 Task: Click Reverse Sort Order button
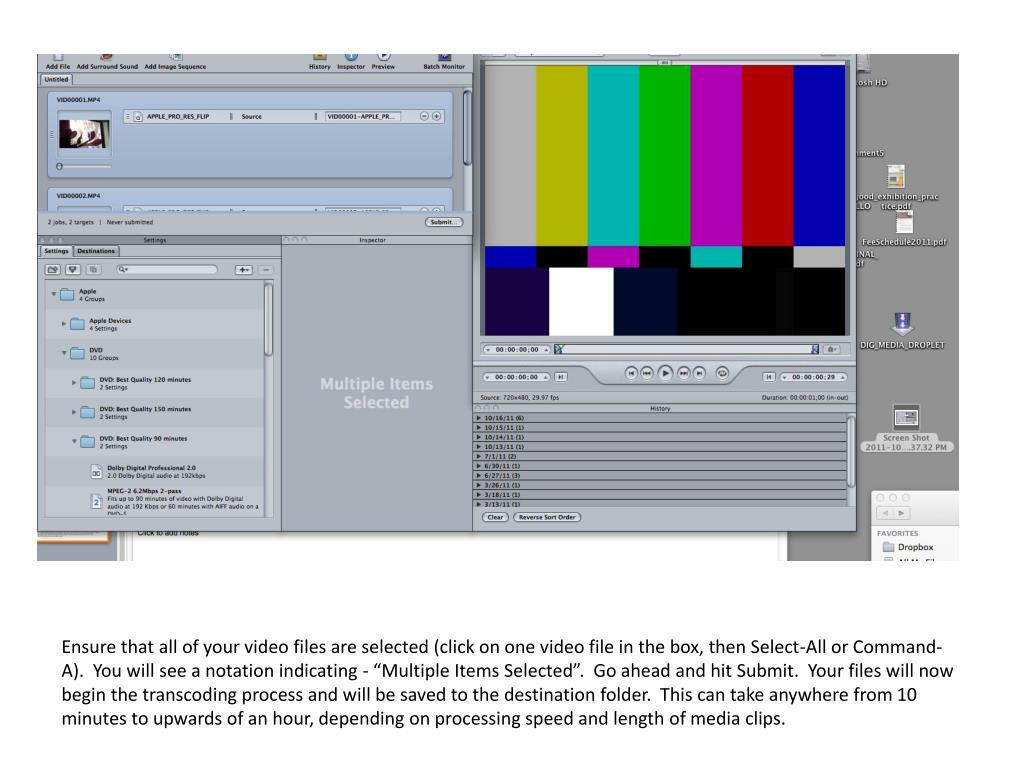[x=547, y=517]
